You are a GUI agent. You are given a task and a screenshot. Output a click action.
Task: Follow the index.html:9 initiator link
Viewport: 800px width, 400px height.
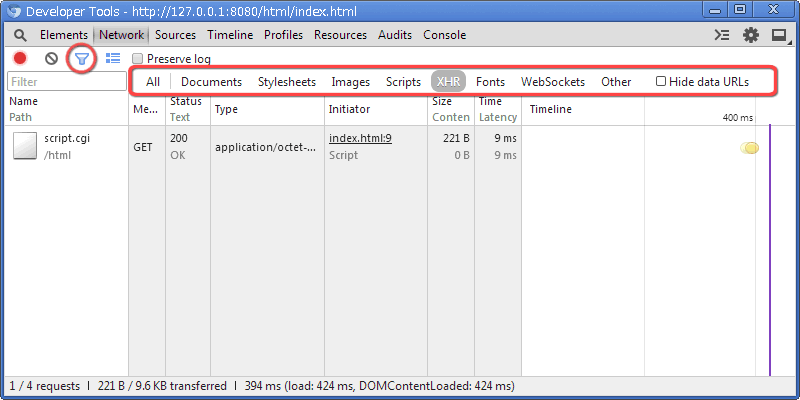pyautogui.click(x=360, y=138)
